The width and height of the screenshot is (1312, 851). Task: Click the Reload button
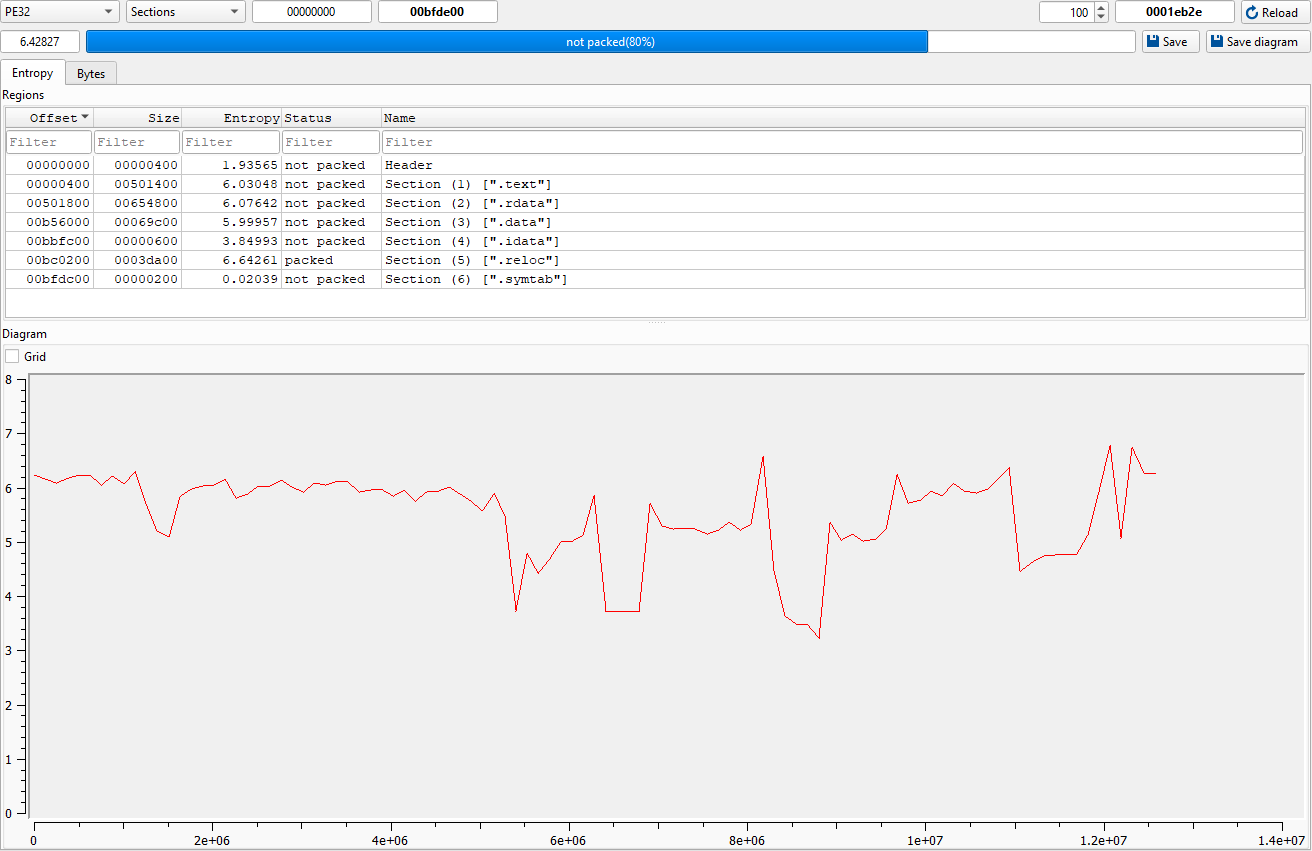pos(1273,12)
